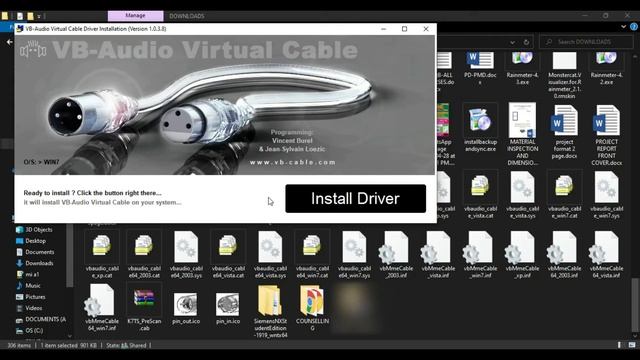This screenshot has width=640, height=360.
Task: Click the Search DOWNLOADS field
Action: pyautogui.click(x=587, y=42)
